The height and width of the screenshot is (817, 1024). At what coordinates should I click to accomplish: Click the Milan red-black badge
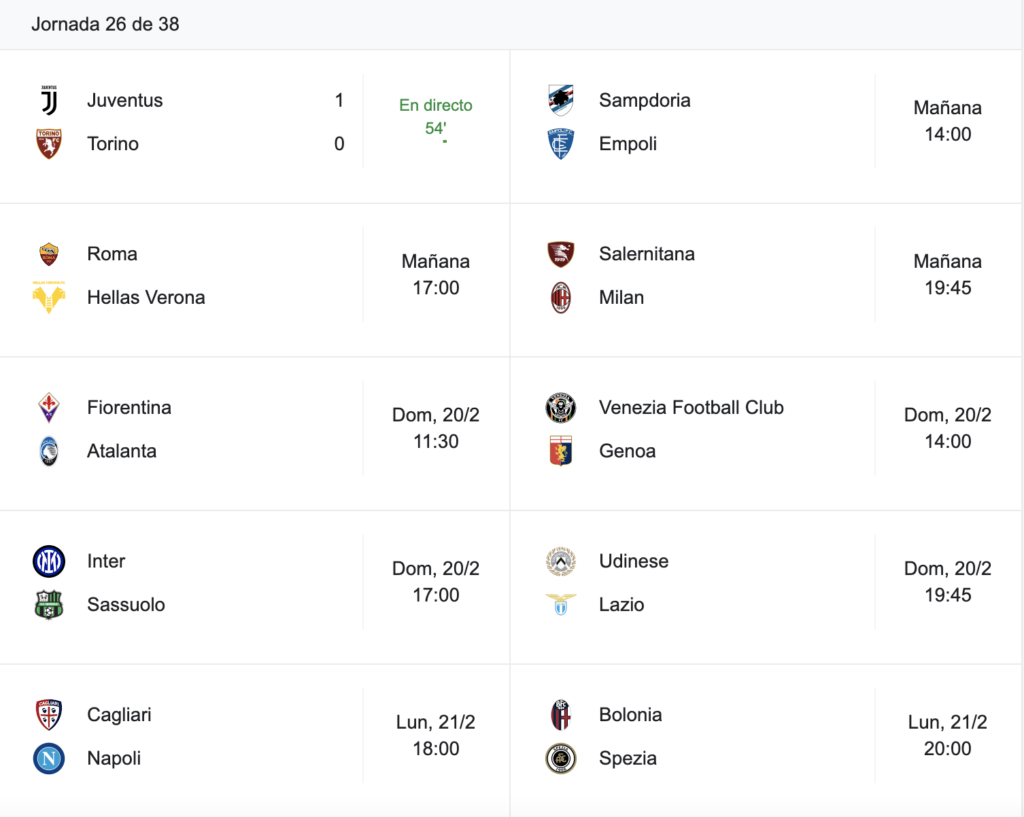[x=561, y=297]
